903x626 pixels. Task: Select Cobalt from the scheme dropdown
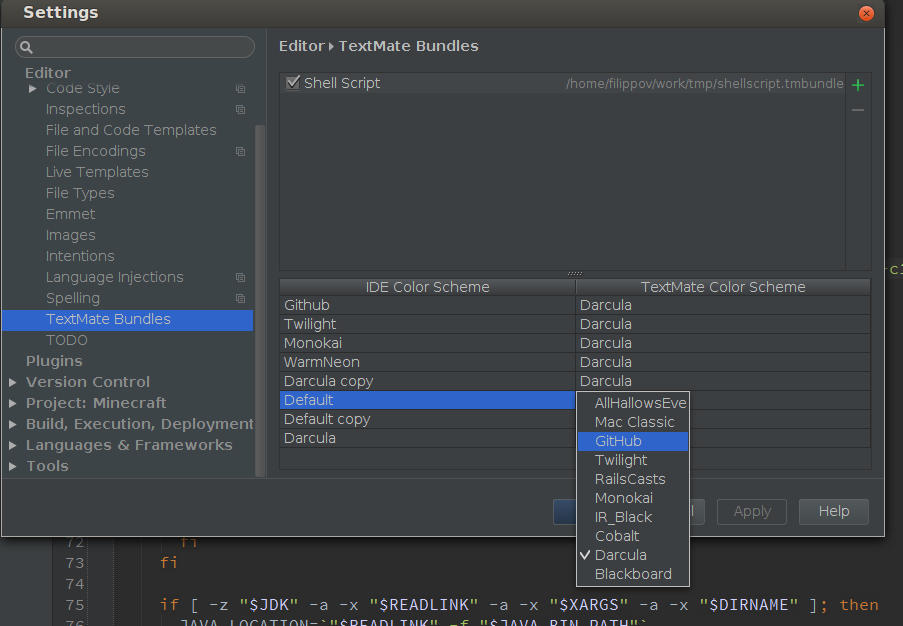633,536
